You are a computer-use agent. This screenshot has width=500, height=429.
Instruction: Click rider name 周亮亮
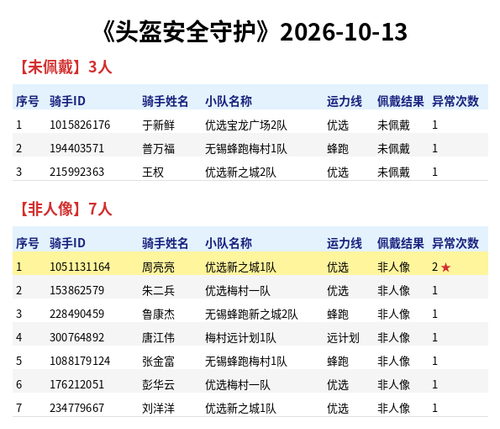coord(158,267)
